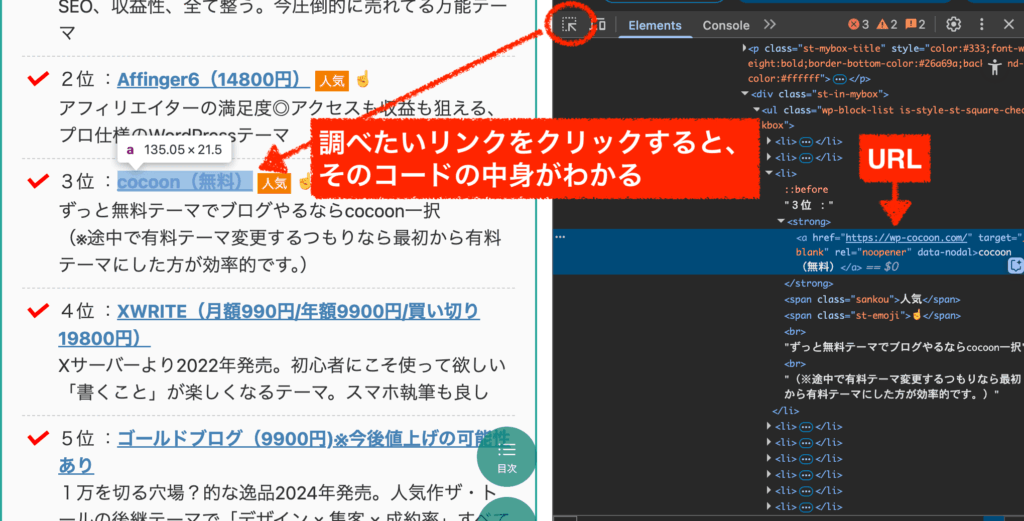
Task: Collapse the strong element node
Action: [x=781, y=222]
